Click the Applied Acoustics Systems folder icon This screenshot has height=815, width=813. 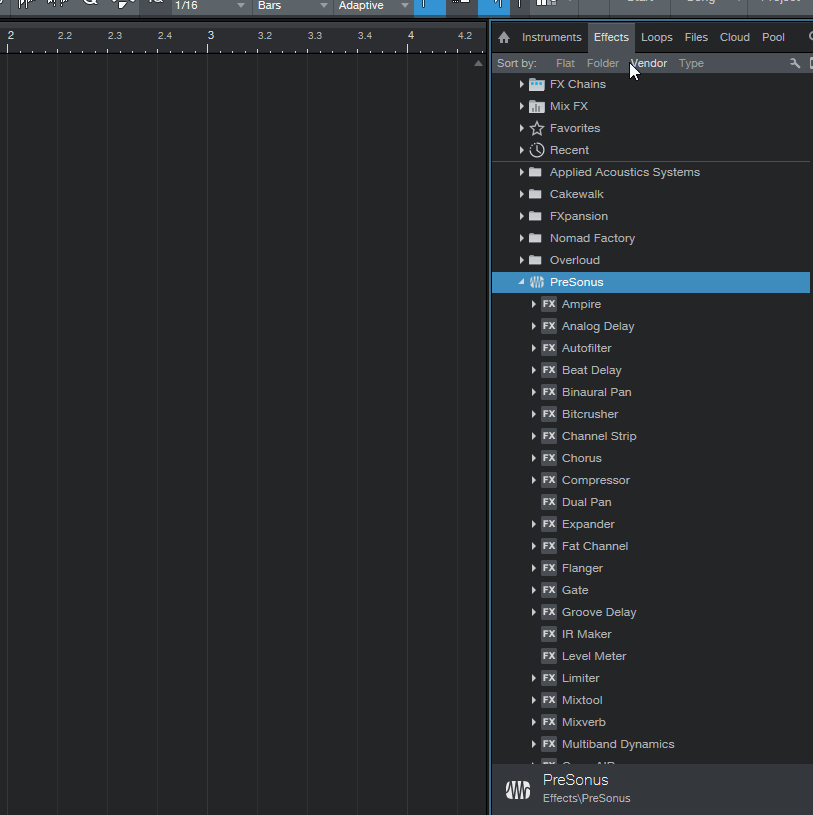point(535,172)
